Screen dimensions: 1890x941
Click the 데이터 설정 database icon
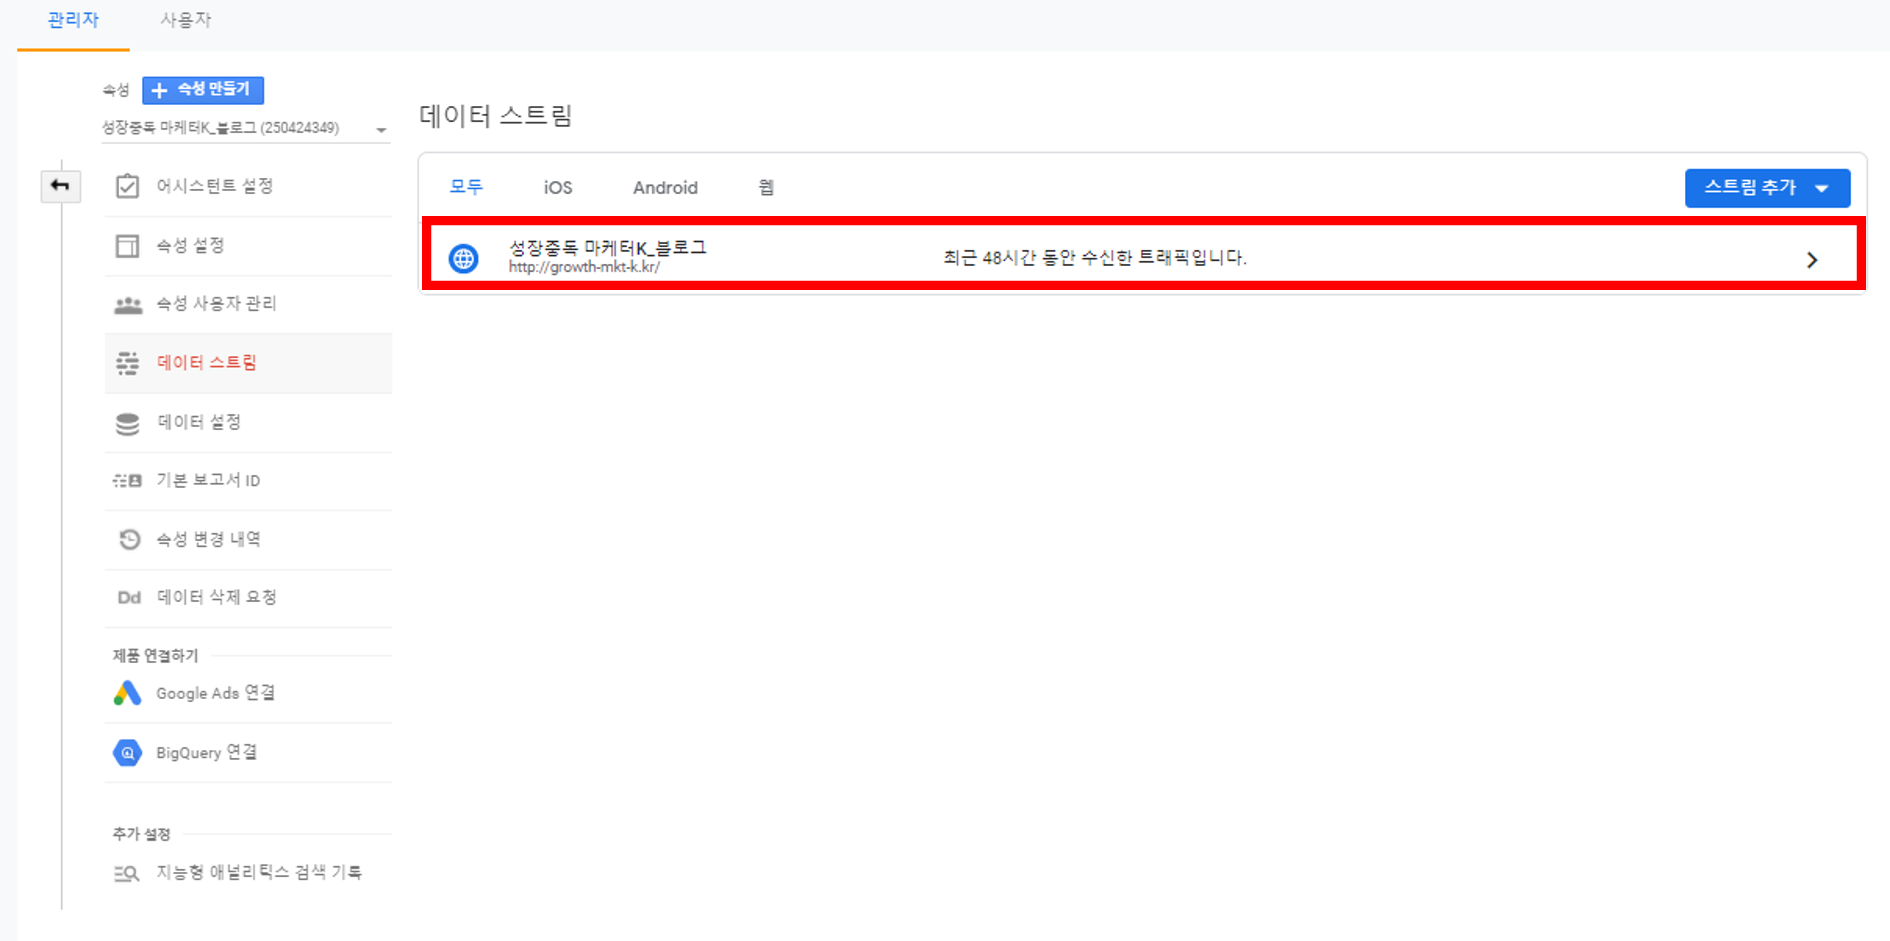[128, 423]
